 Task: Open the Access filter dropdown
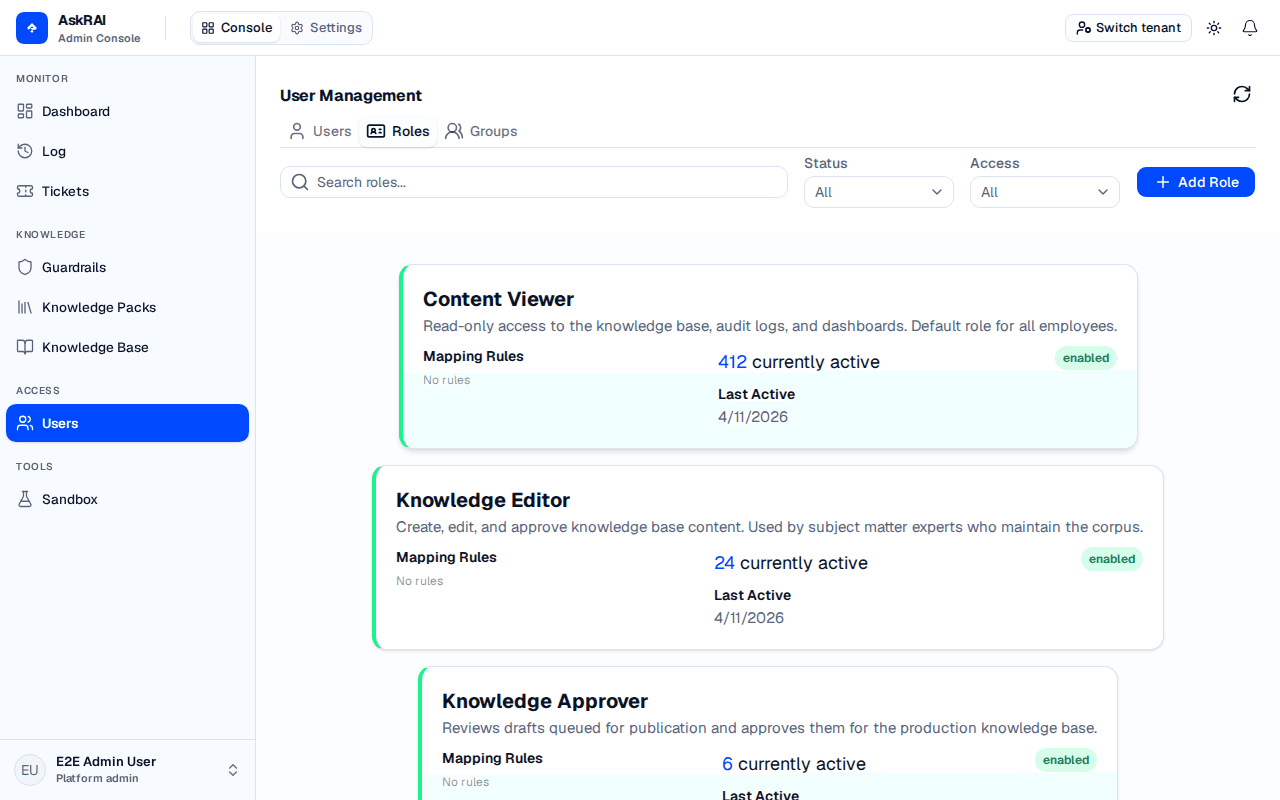click(x=1045, y=192)
